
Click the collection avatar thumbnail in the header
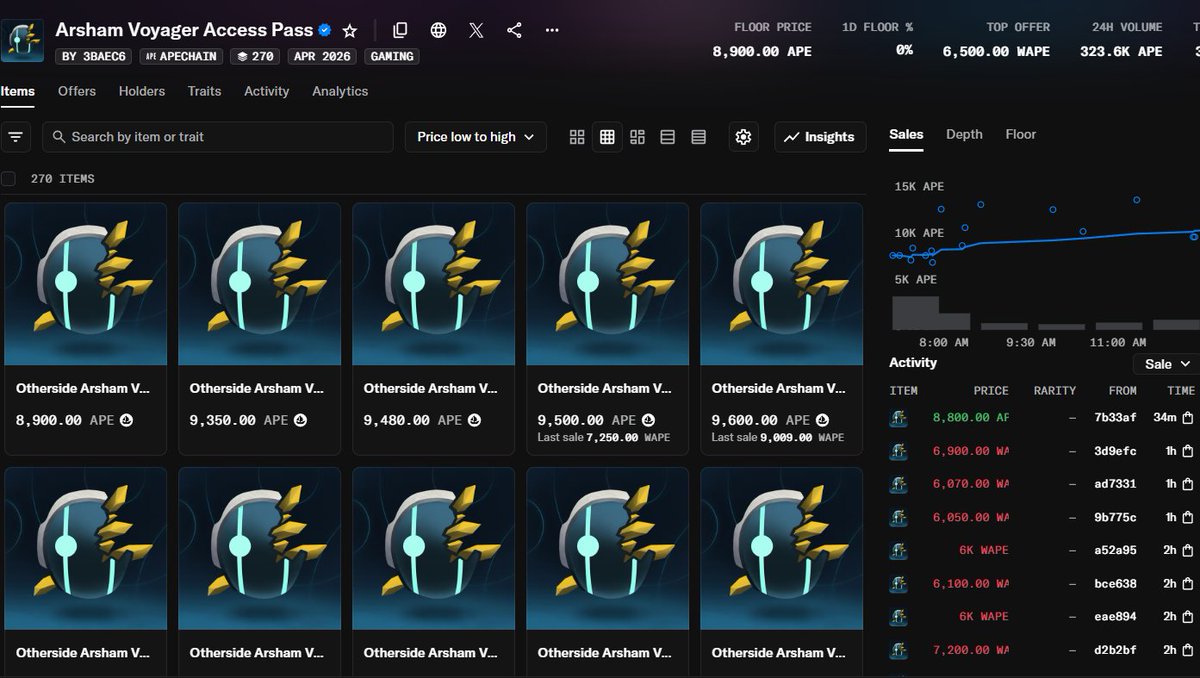[x=22, y=40]
